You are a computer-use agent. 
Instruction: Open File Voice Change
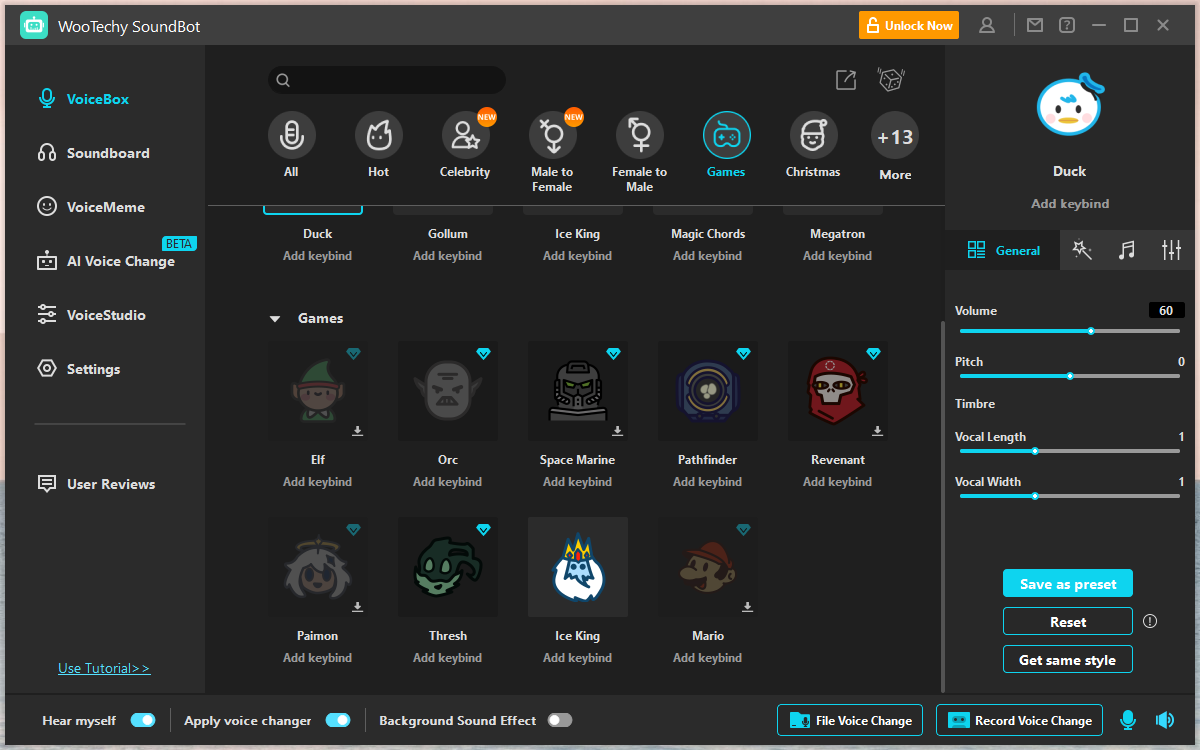850,720
